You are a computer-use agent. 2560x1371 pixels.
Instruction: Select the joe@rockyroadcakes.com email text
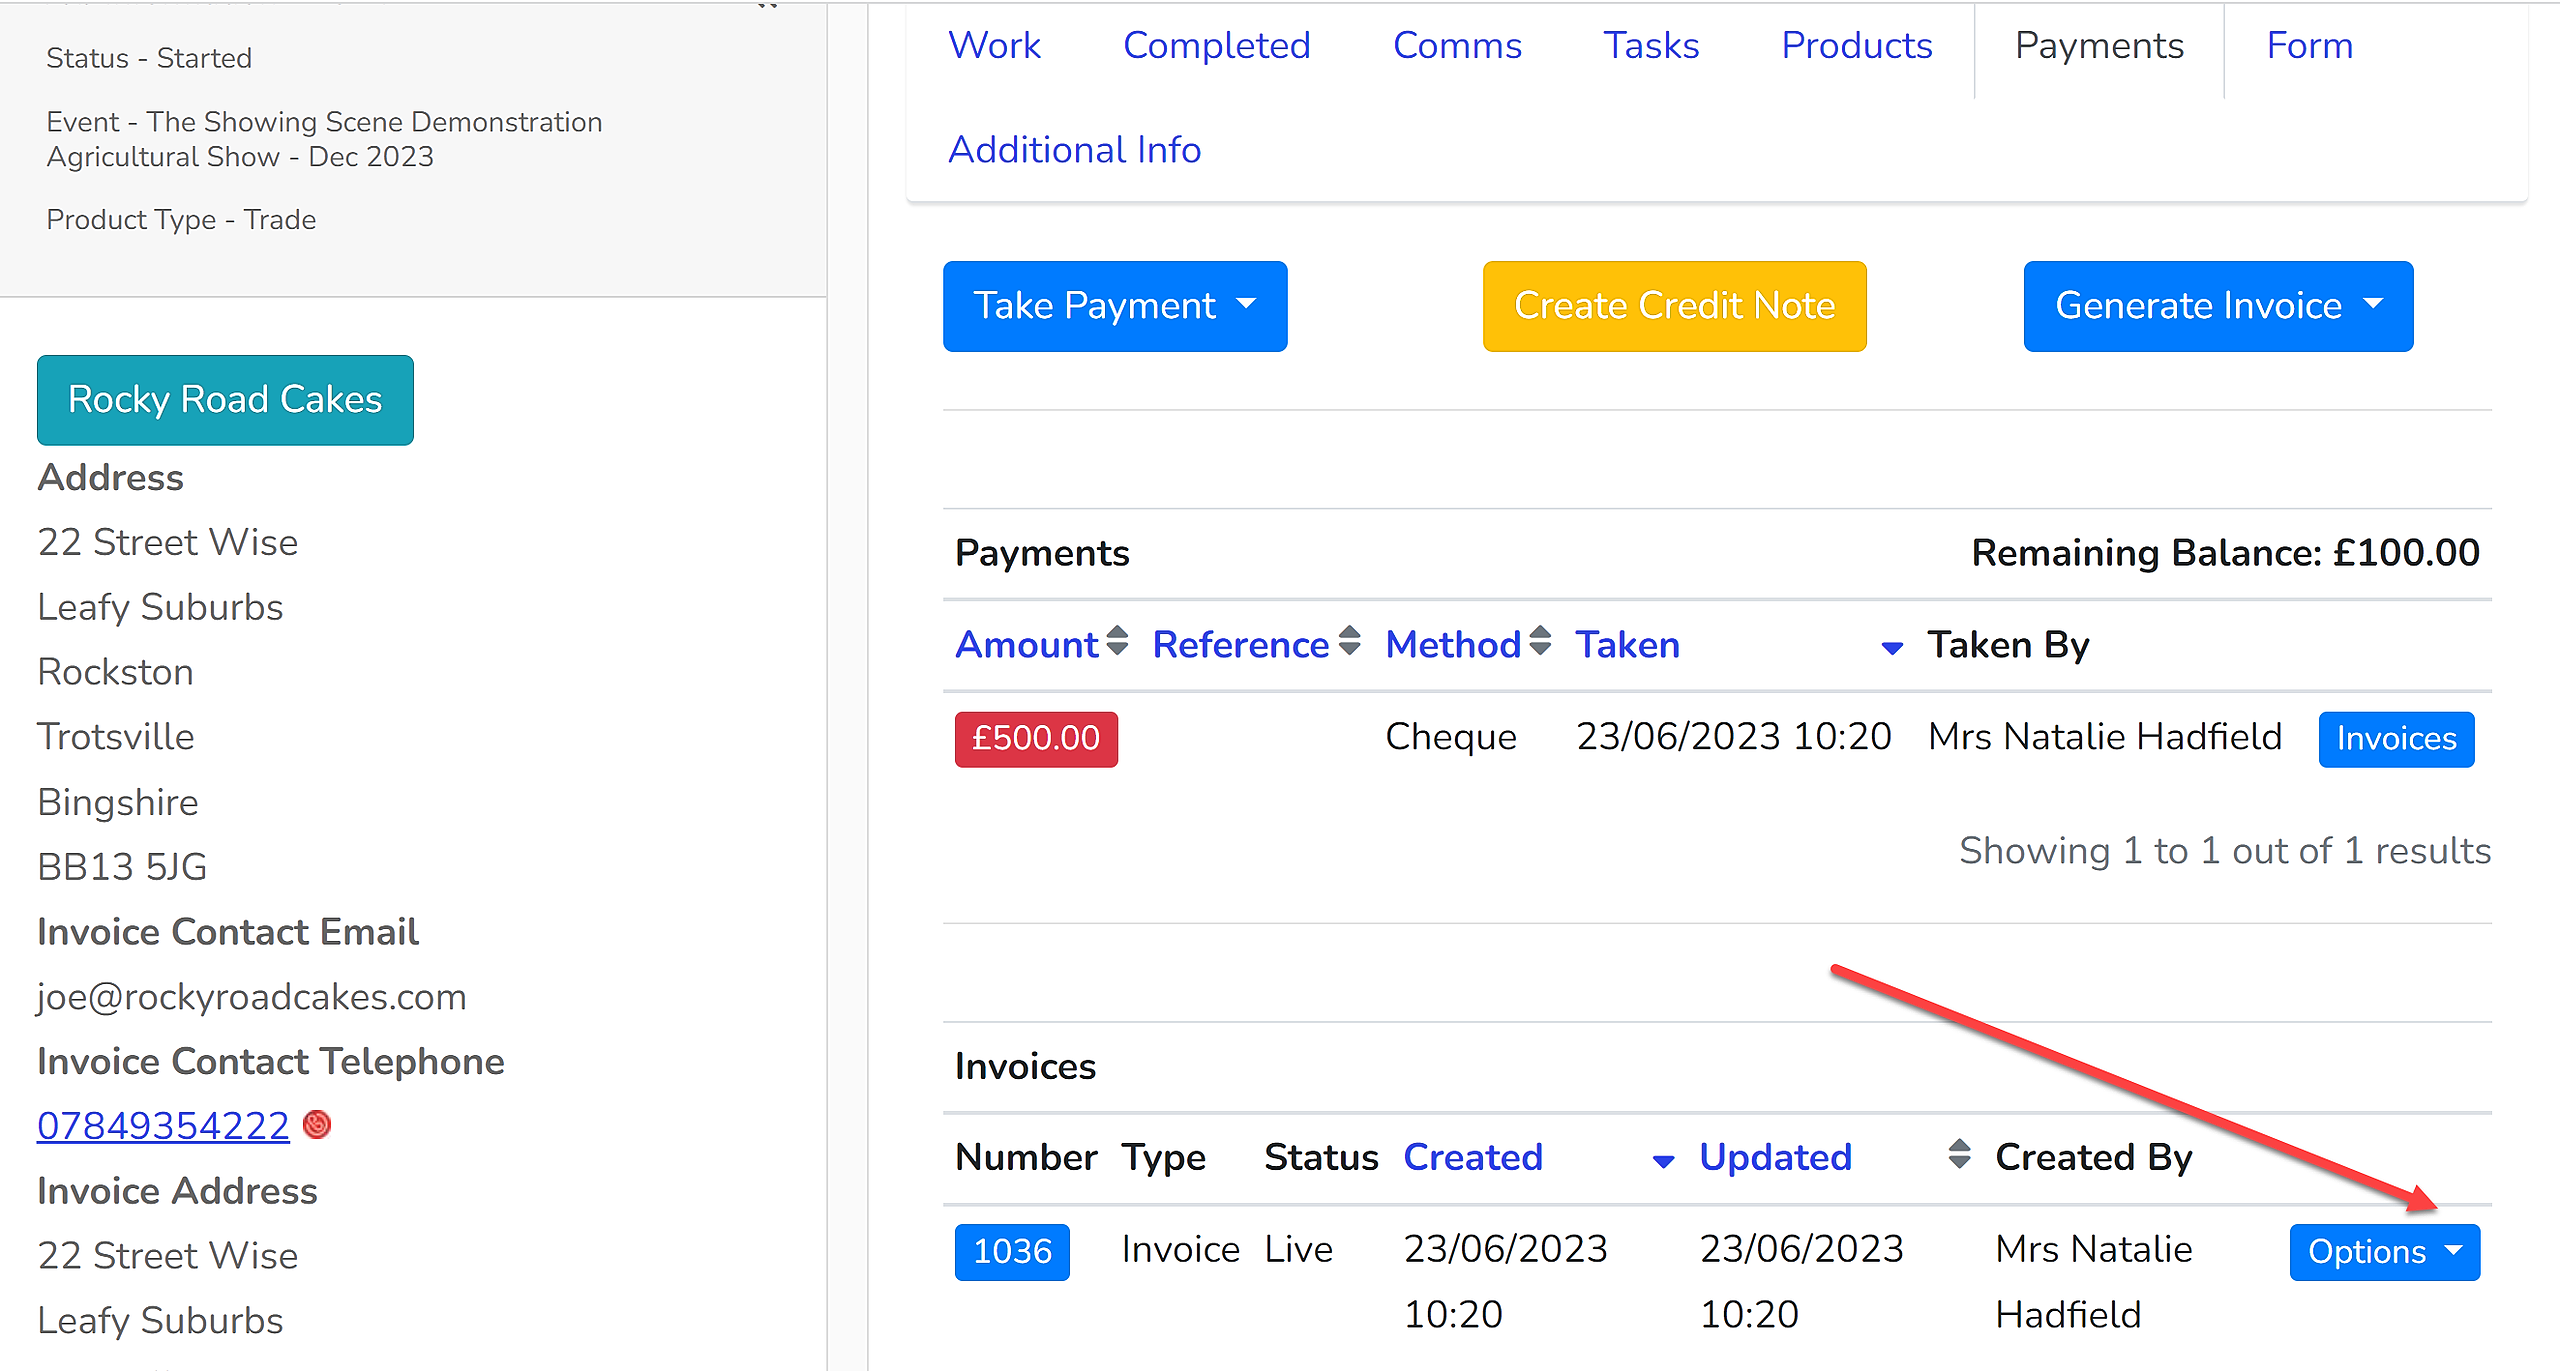(252, 997)
